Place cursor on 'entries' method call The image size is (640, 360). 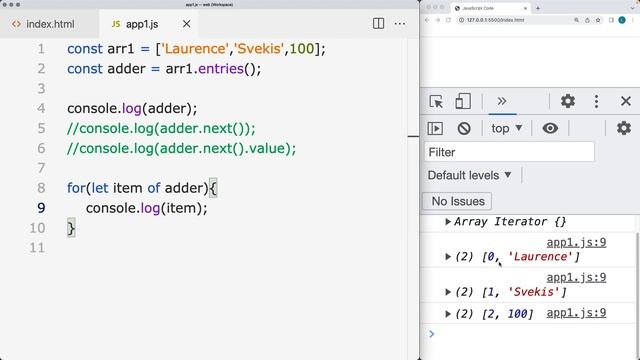point(221,69)
